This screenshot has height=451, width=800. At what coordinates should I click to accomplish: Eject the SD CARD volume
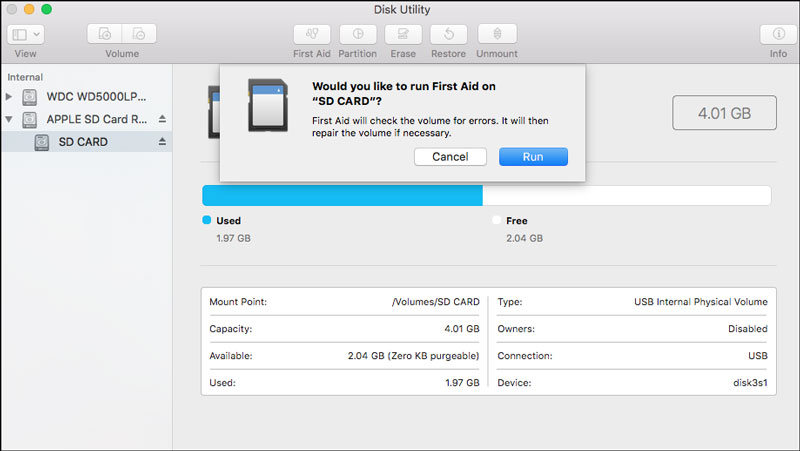pyautogui.click(x=162, y=142)
